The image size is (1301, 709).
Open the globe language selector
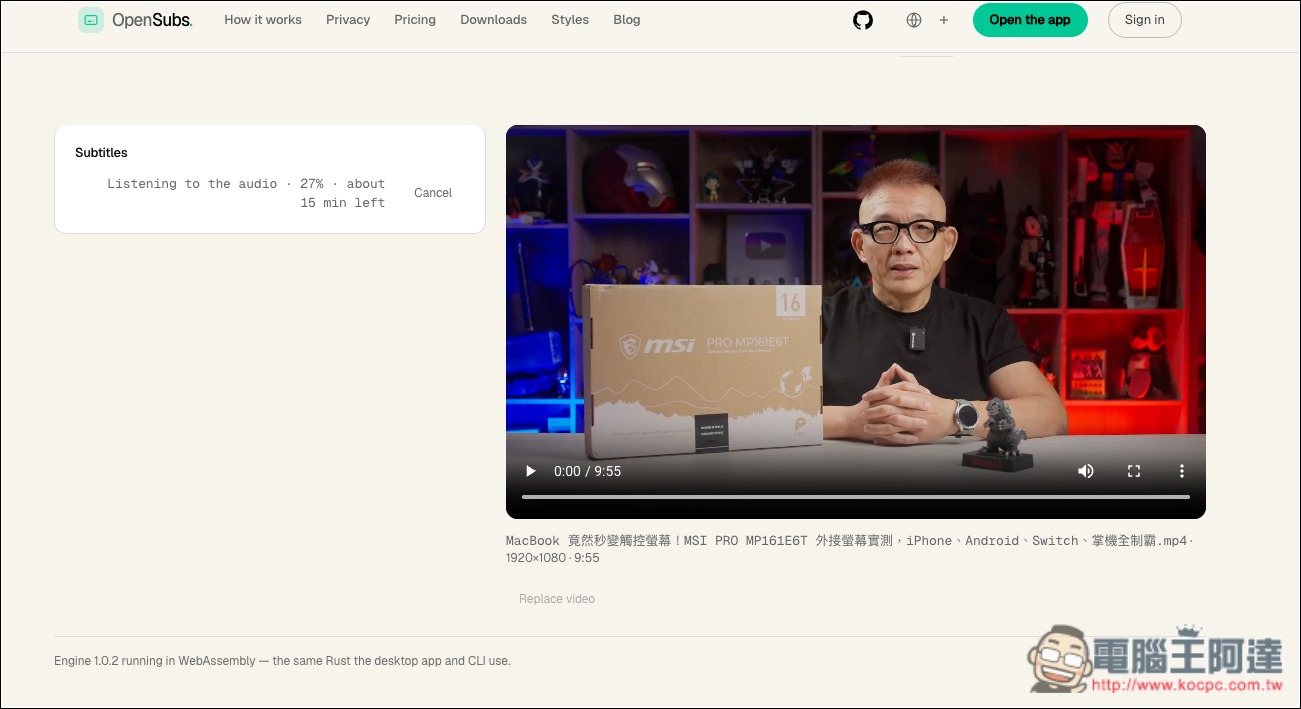point(914,20)
